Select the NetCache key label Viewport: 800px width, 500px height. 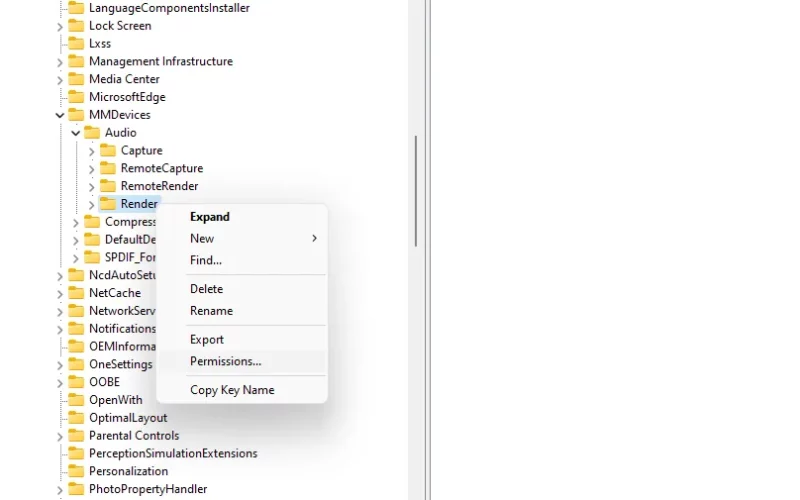coord(115,292)
